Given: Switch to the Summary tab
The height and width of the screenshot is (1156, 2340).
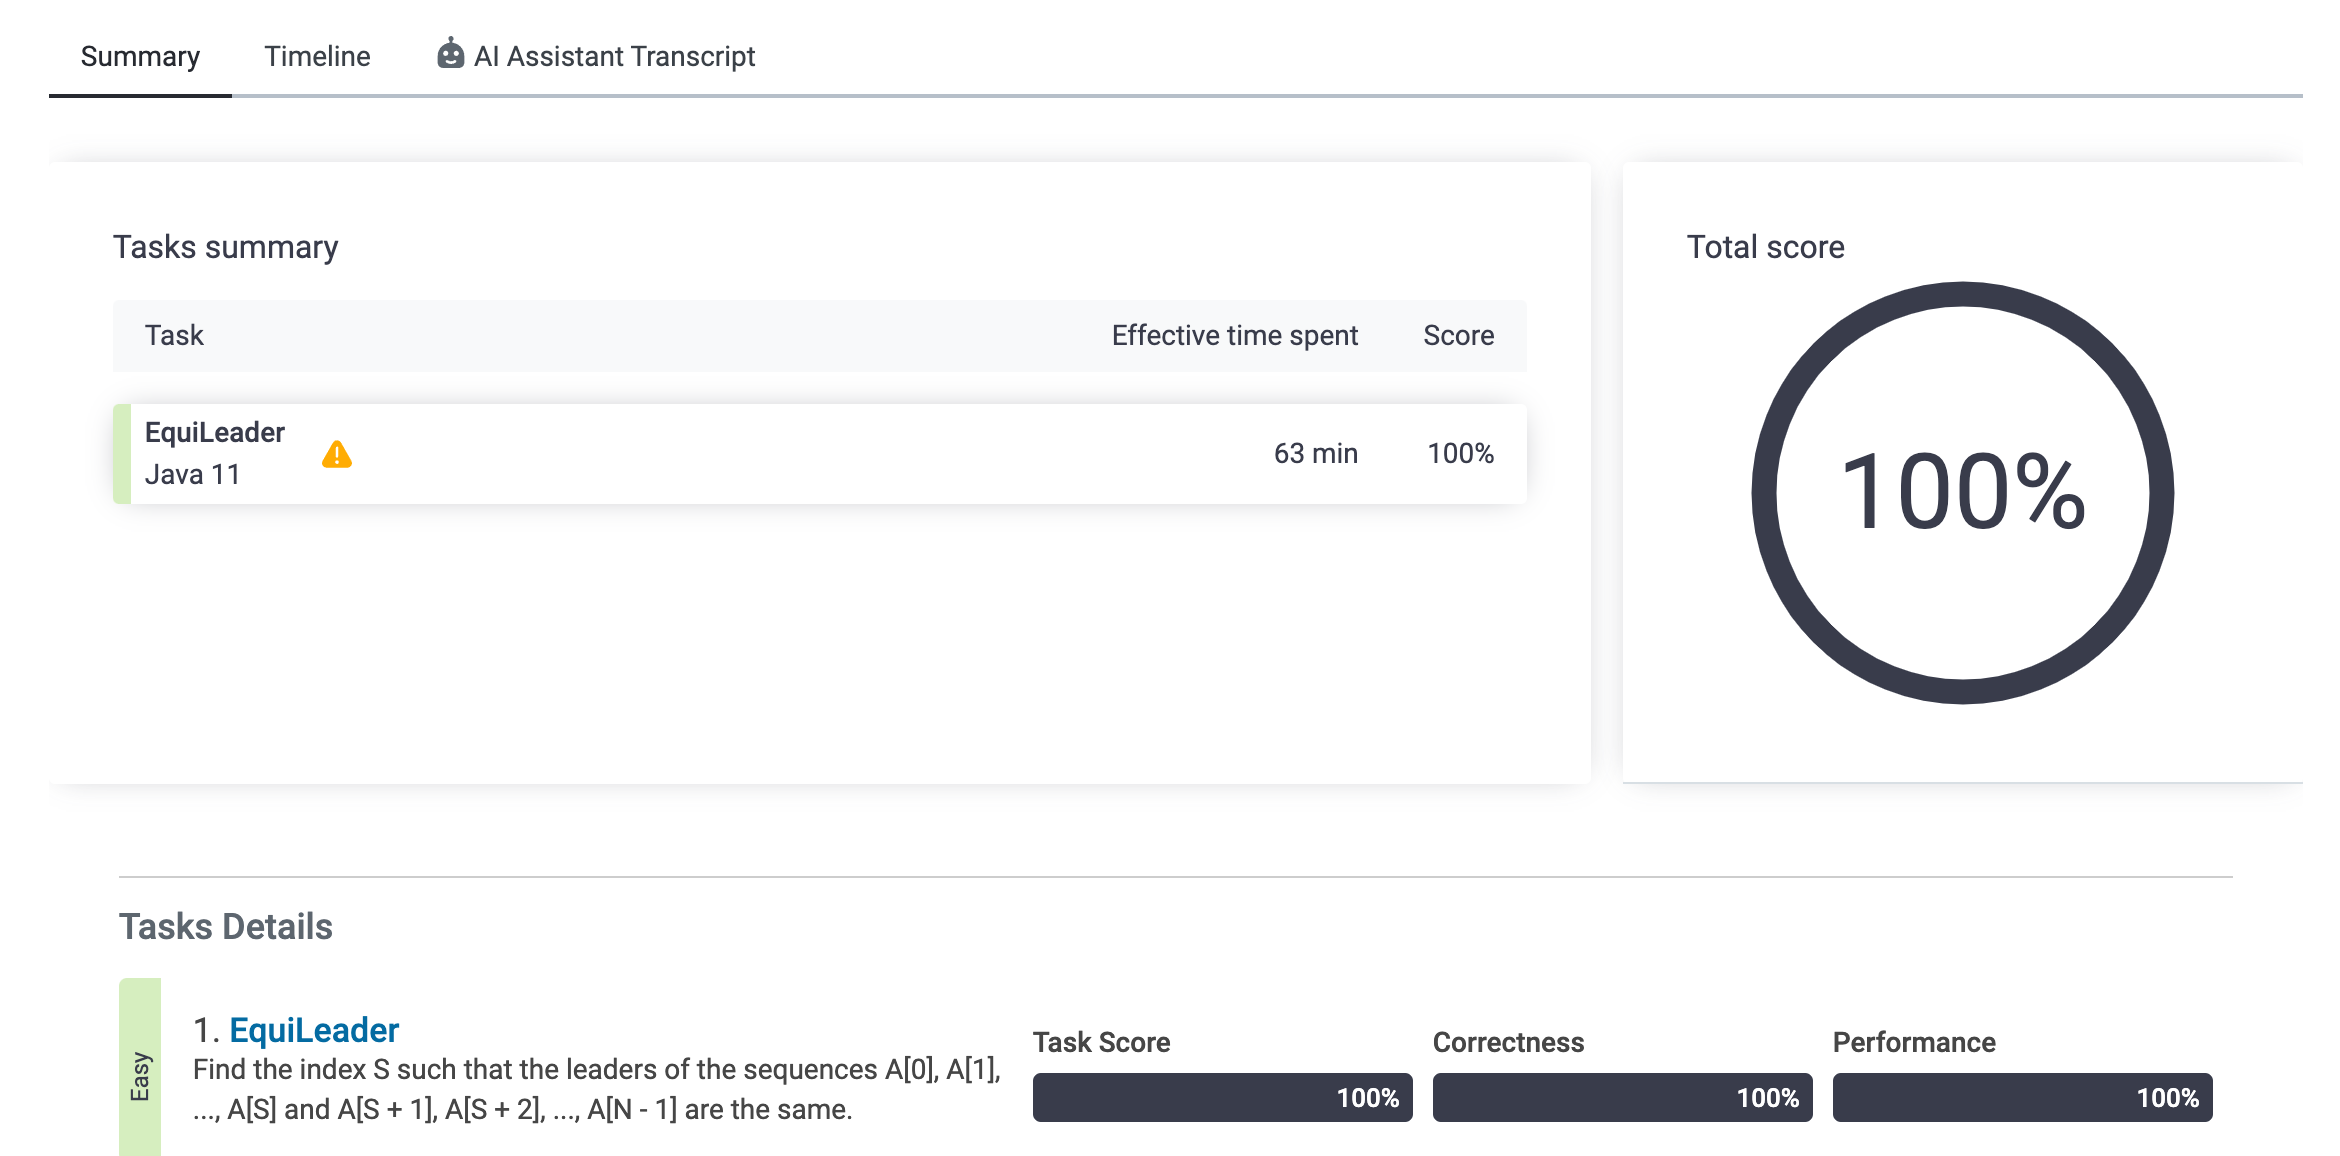Looking at the screenshot, I should [140, 57].
